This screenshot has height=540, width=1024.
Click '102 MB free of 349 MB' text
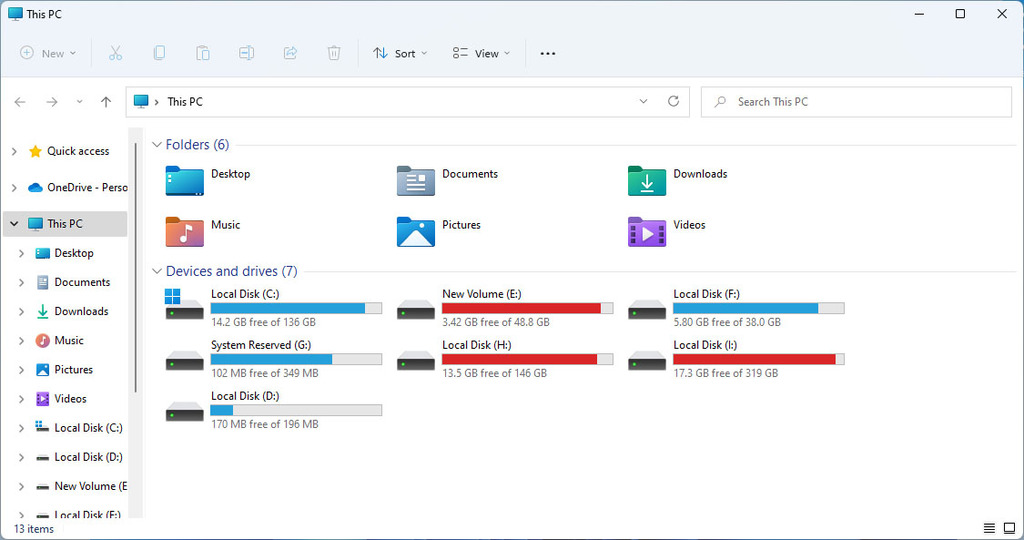264,373
